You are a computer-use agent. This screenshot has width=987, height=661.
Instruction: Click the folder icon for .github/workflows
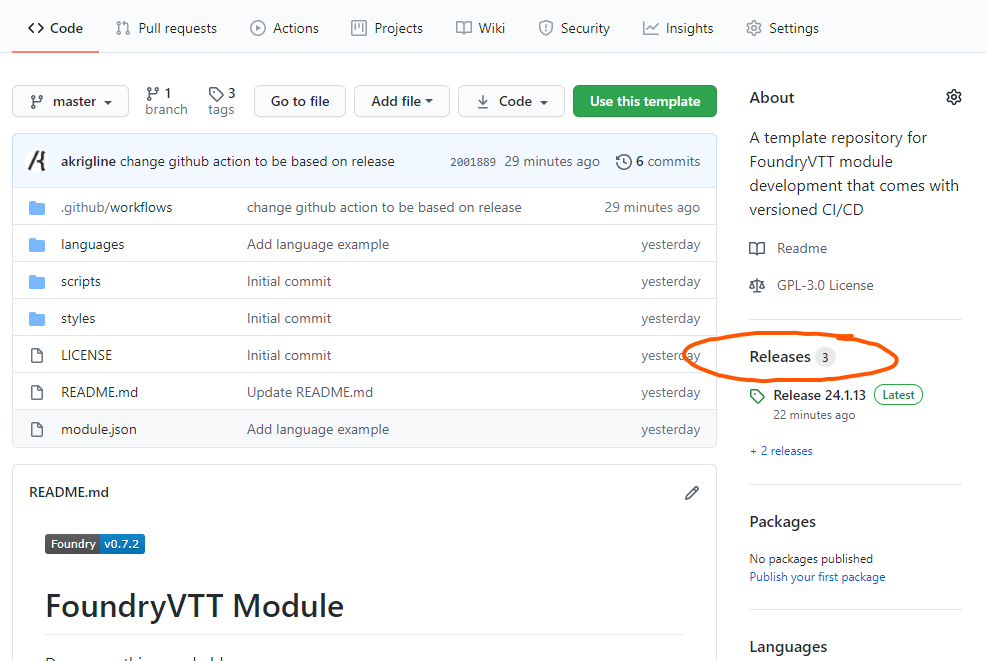(x=37, y=208)
